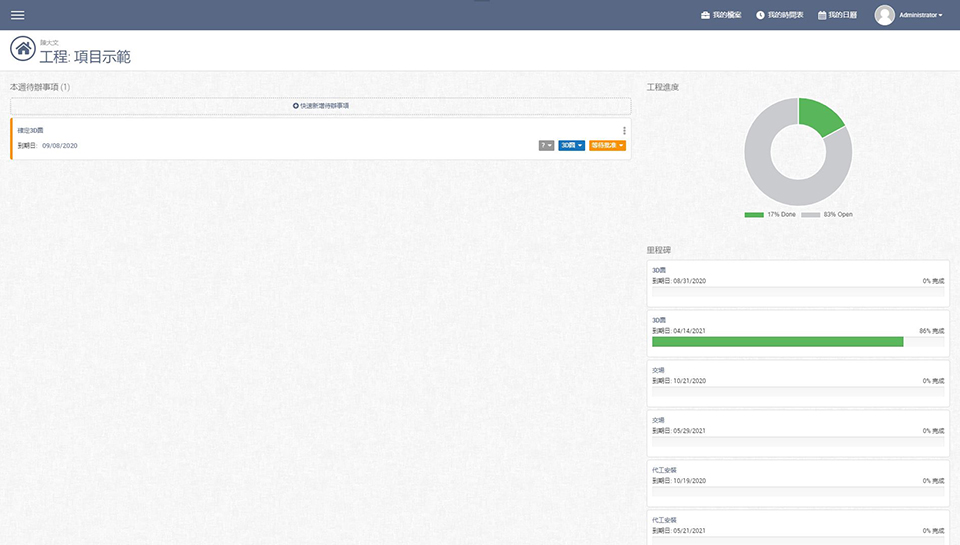The image size is (960, 545).
Task: Open the orange 等待批准 status dropdown
Action: [607, 146]
